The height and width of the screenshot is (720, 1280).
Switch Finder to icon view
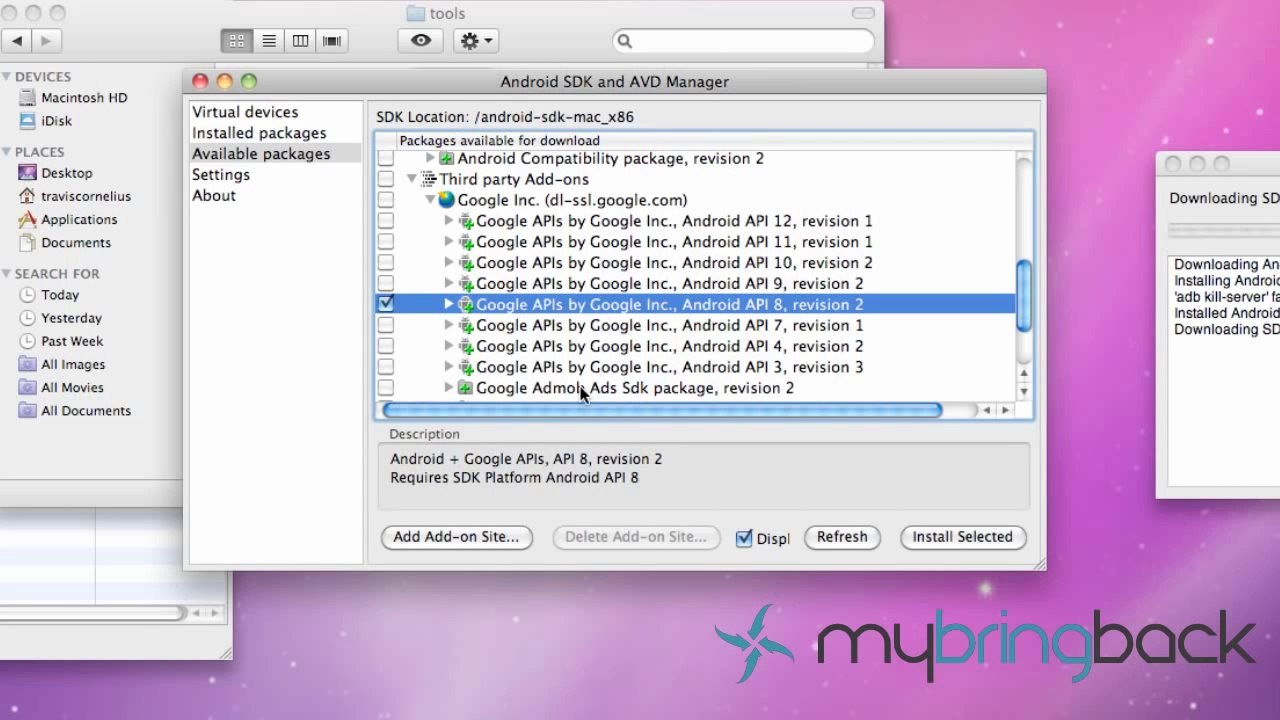tap(237, 41)
